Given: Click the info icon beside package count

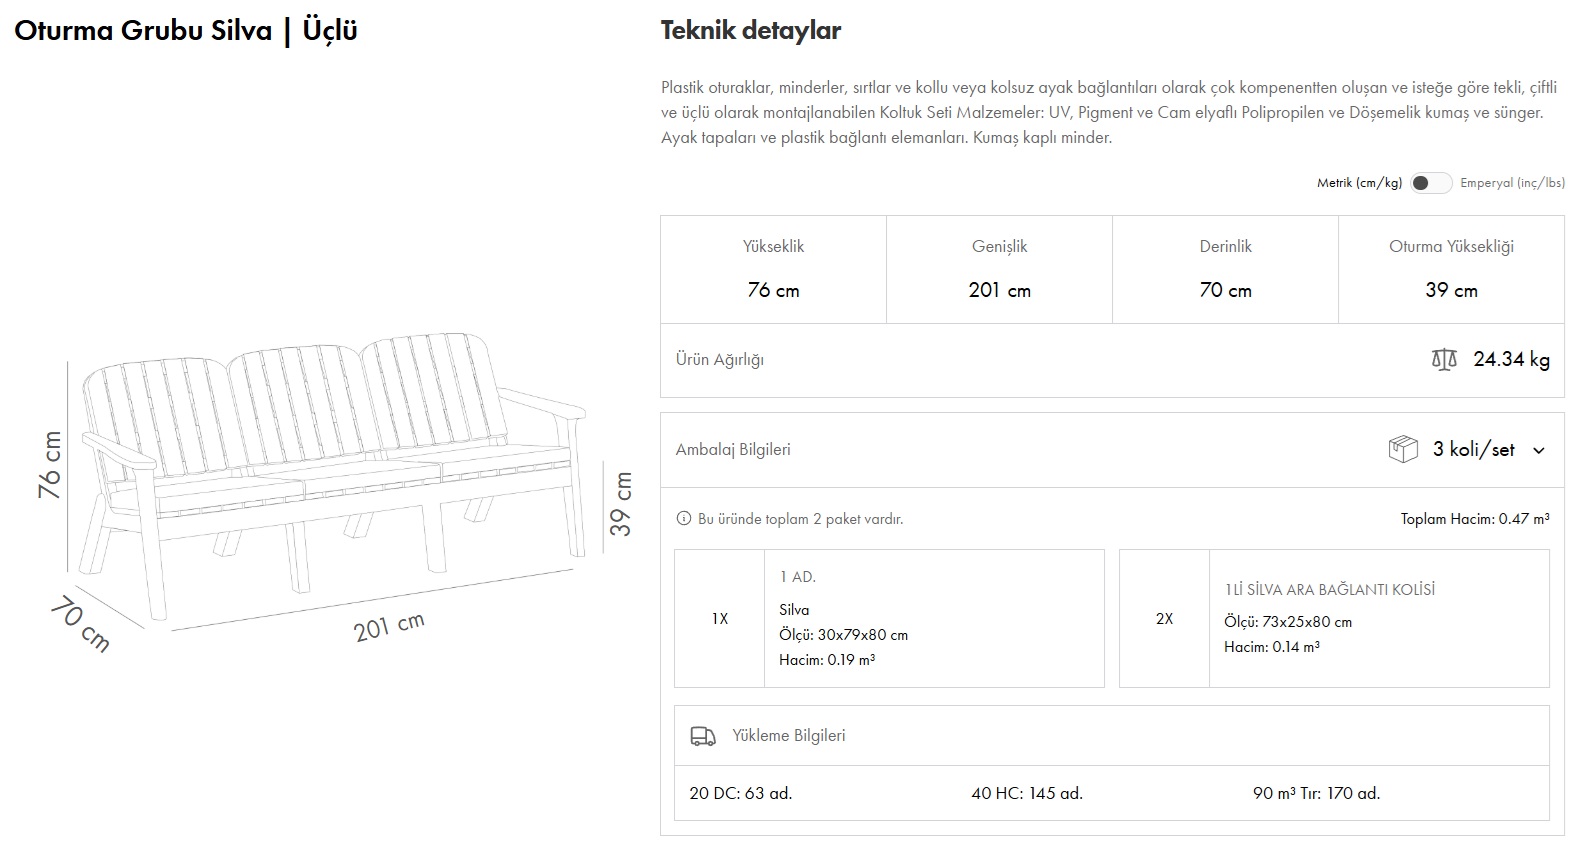Looking at the screenshot, I should tap(684, 519).
